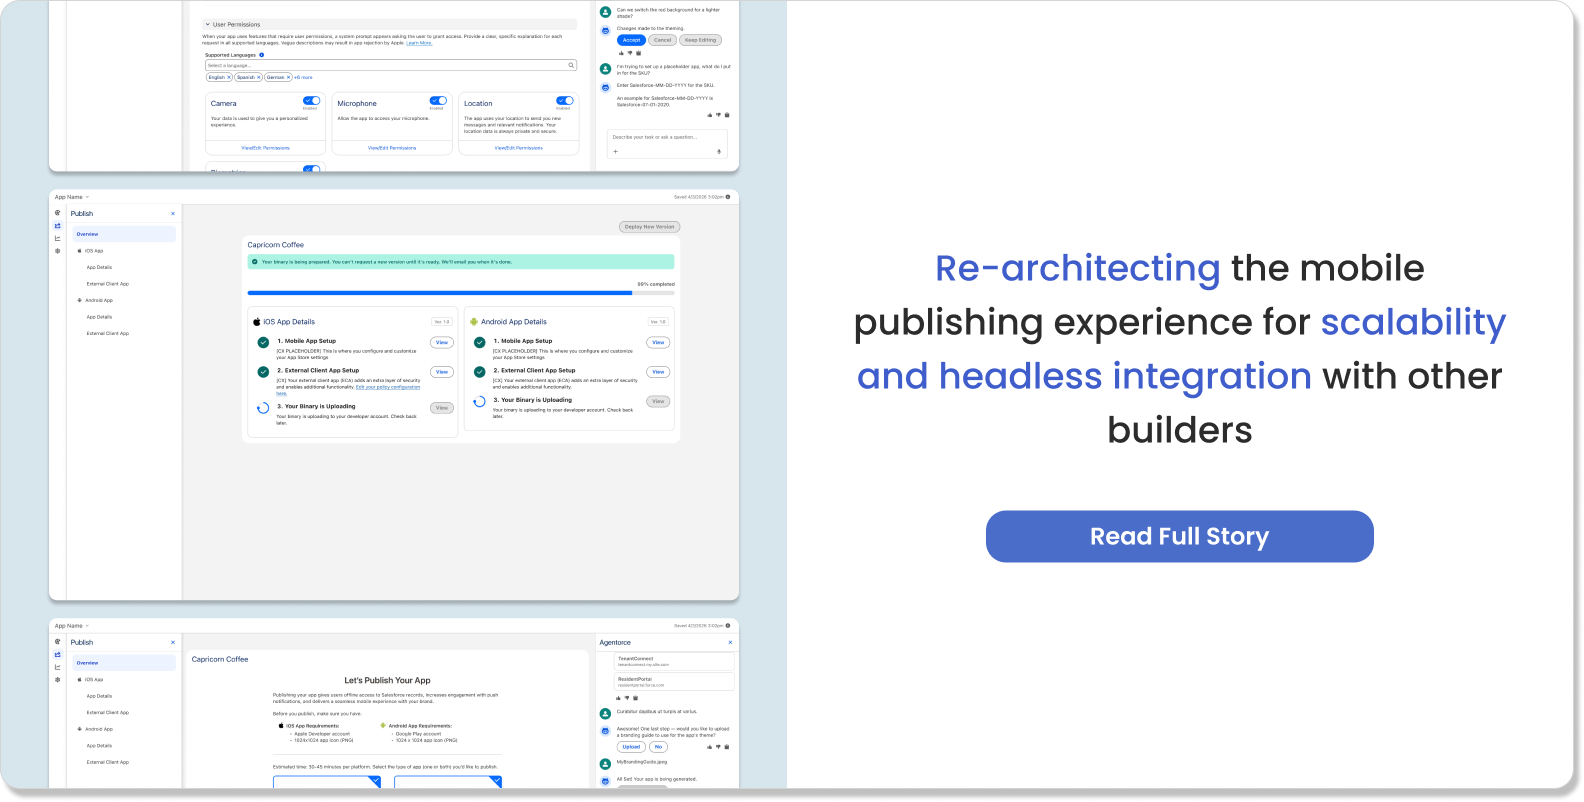Remove the Spanish language chip
1584x802 pixels.
pyautogui.click(x=259, y=77)
